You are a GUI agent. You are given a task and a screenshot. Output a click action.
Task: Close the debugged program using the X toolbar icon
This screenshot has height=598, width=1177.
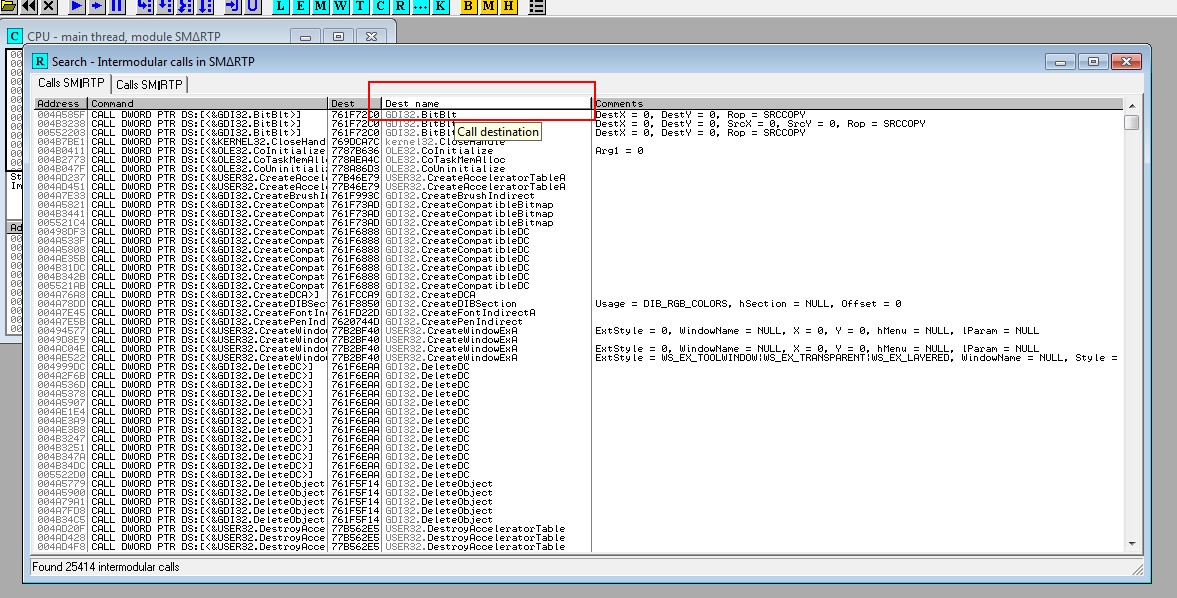[x=49, y=6]
